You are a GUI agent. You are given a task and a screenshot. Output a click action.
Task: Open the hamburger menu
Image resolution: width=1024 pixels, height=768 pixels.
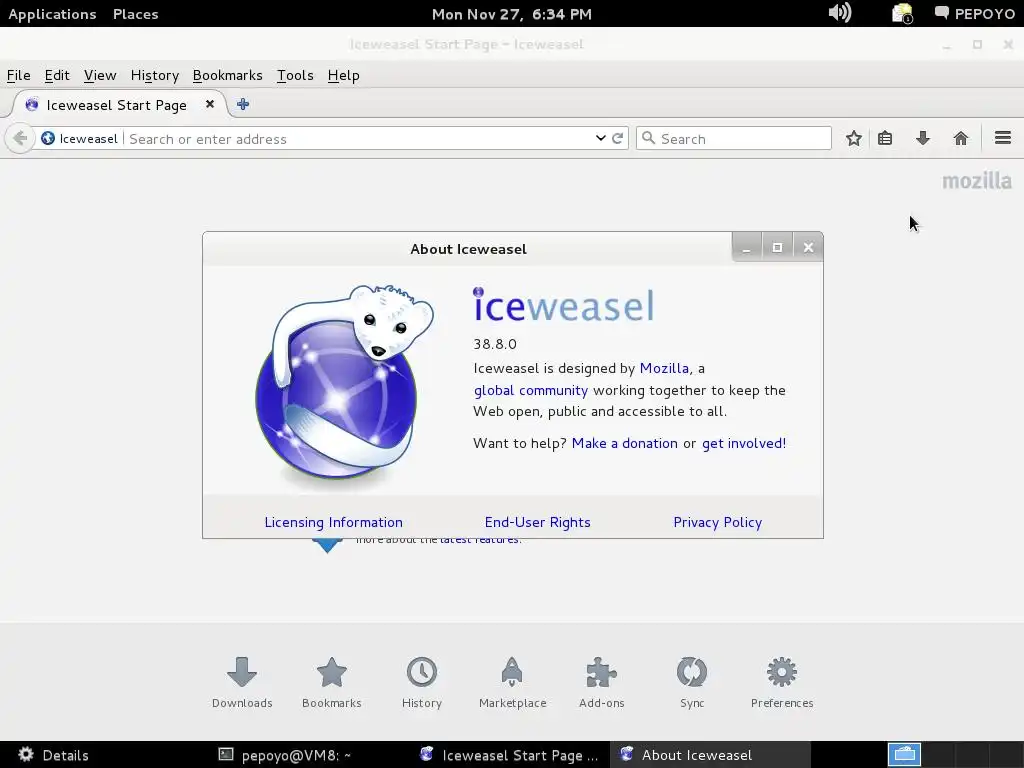click(1003, 138)
